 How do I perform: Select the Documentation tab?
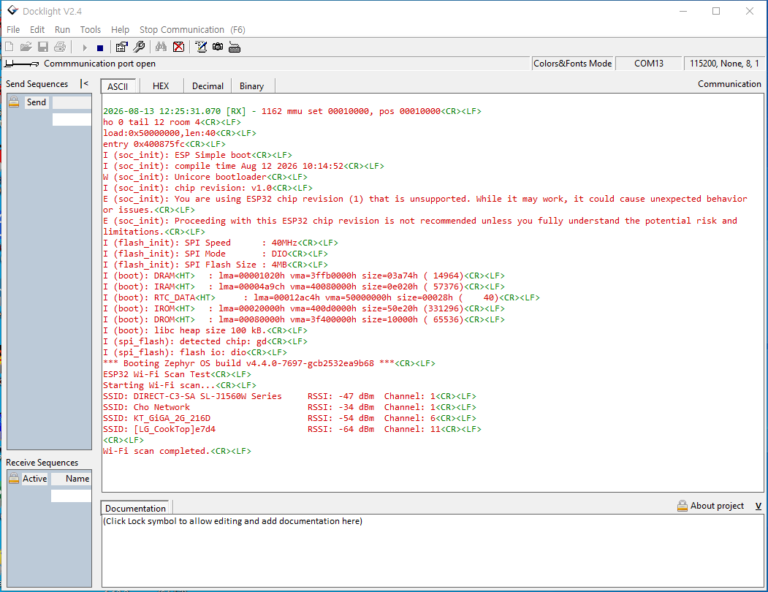[135, 508]
